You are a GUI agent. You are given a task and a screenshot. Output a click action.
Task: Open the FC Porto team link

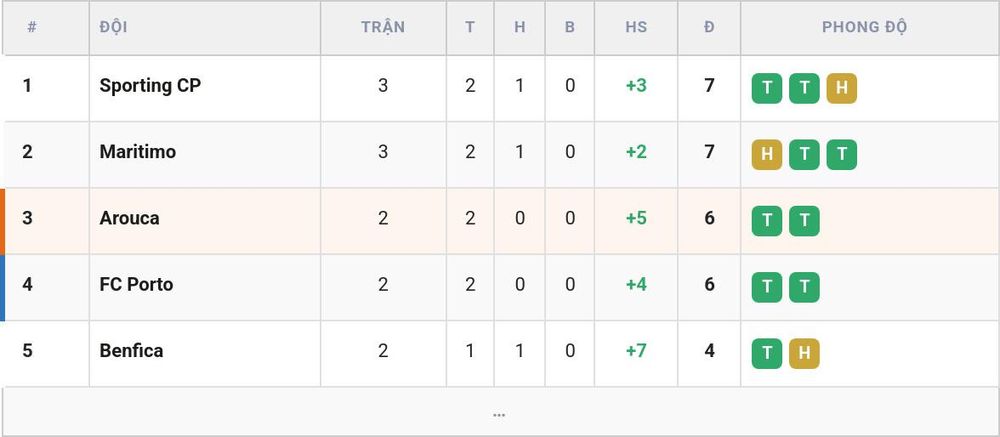click(x=136, y=285)
